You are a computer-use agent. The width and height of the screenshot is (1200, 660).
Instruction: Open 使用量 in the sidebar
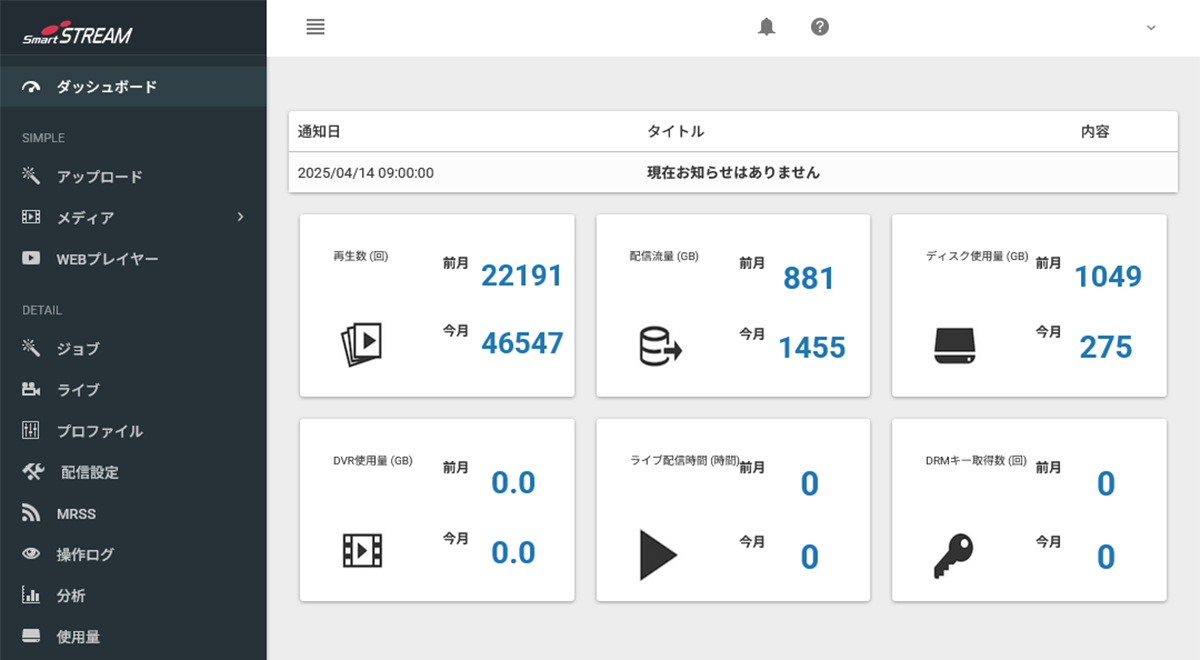click(78, 637)
